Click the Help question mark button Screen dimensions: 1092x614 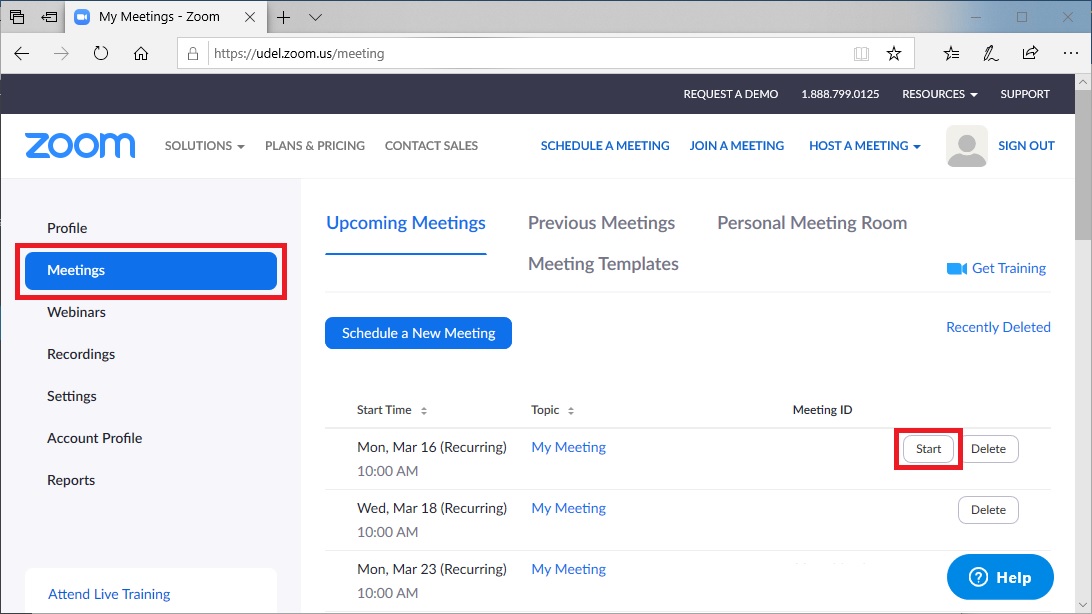pos(1000,577)
